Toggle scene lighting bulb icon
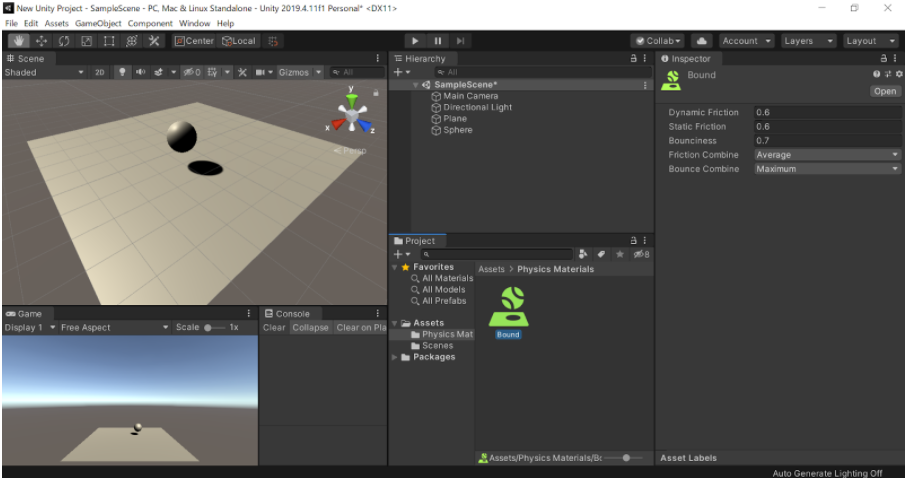 coord(122,72)
